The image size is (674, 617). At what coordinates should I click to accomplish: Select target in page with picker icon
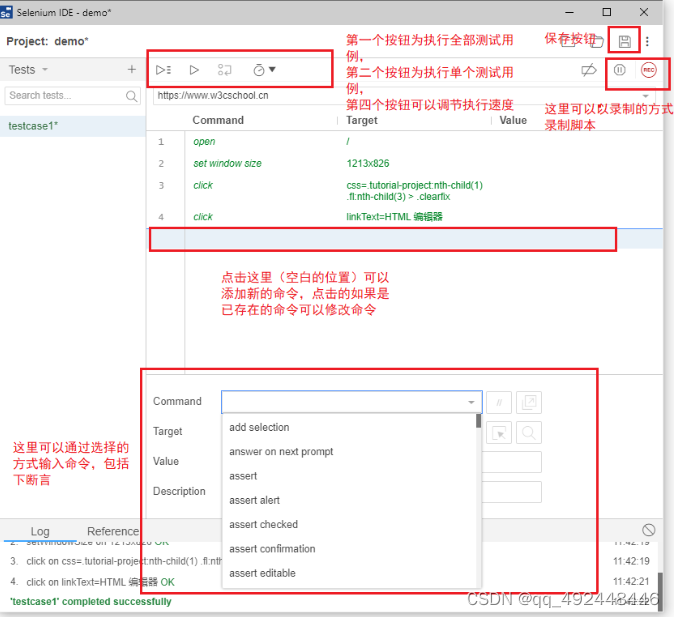[x=499, y=433]
